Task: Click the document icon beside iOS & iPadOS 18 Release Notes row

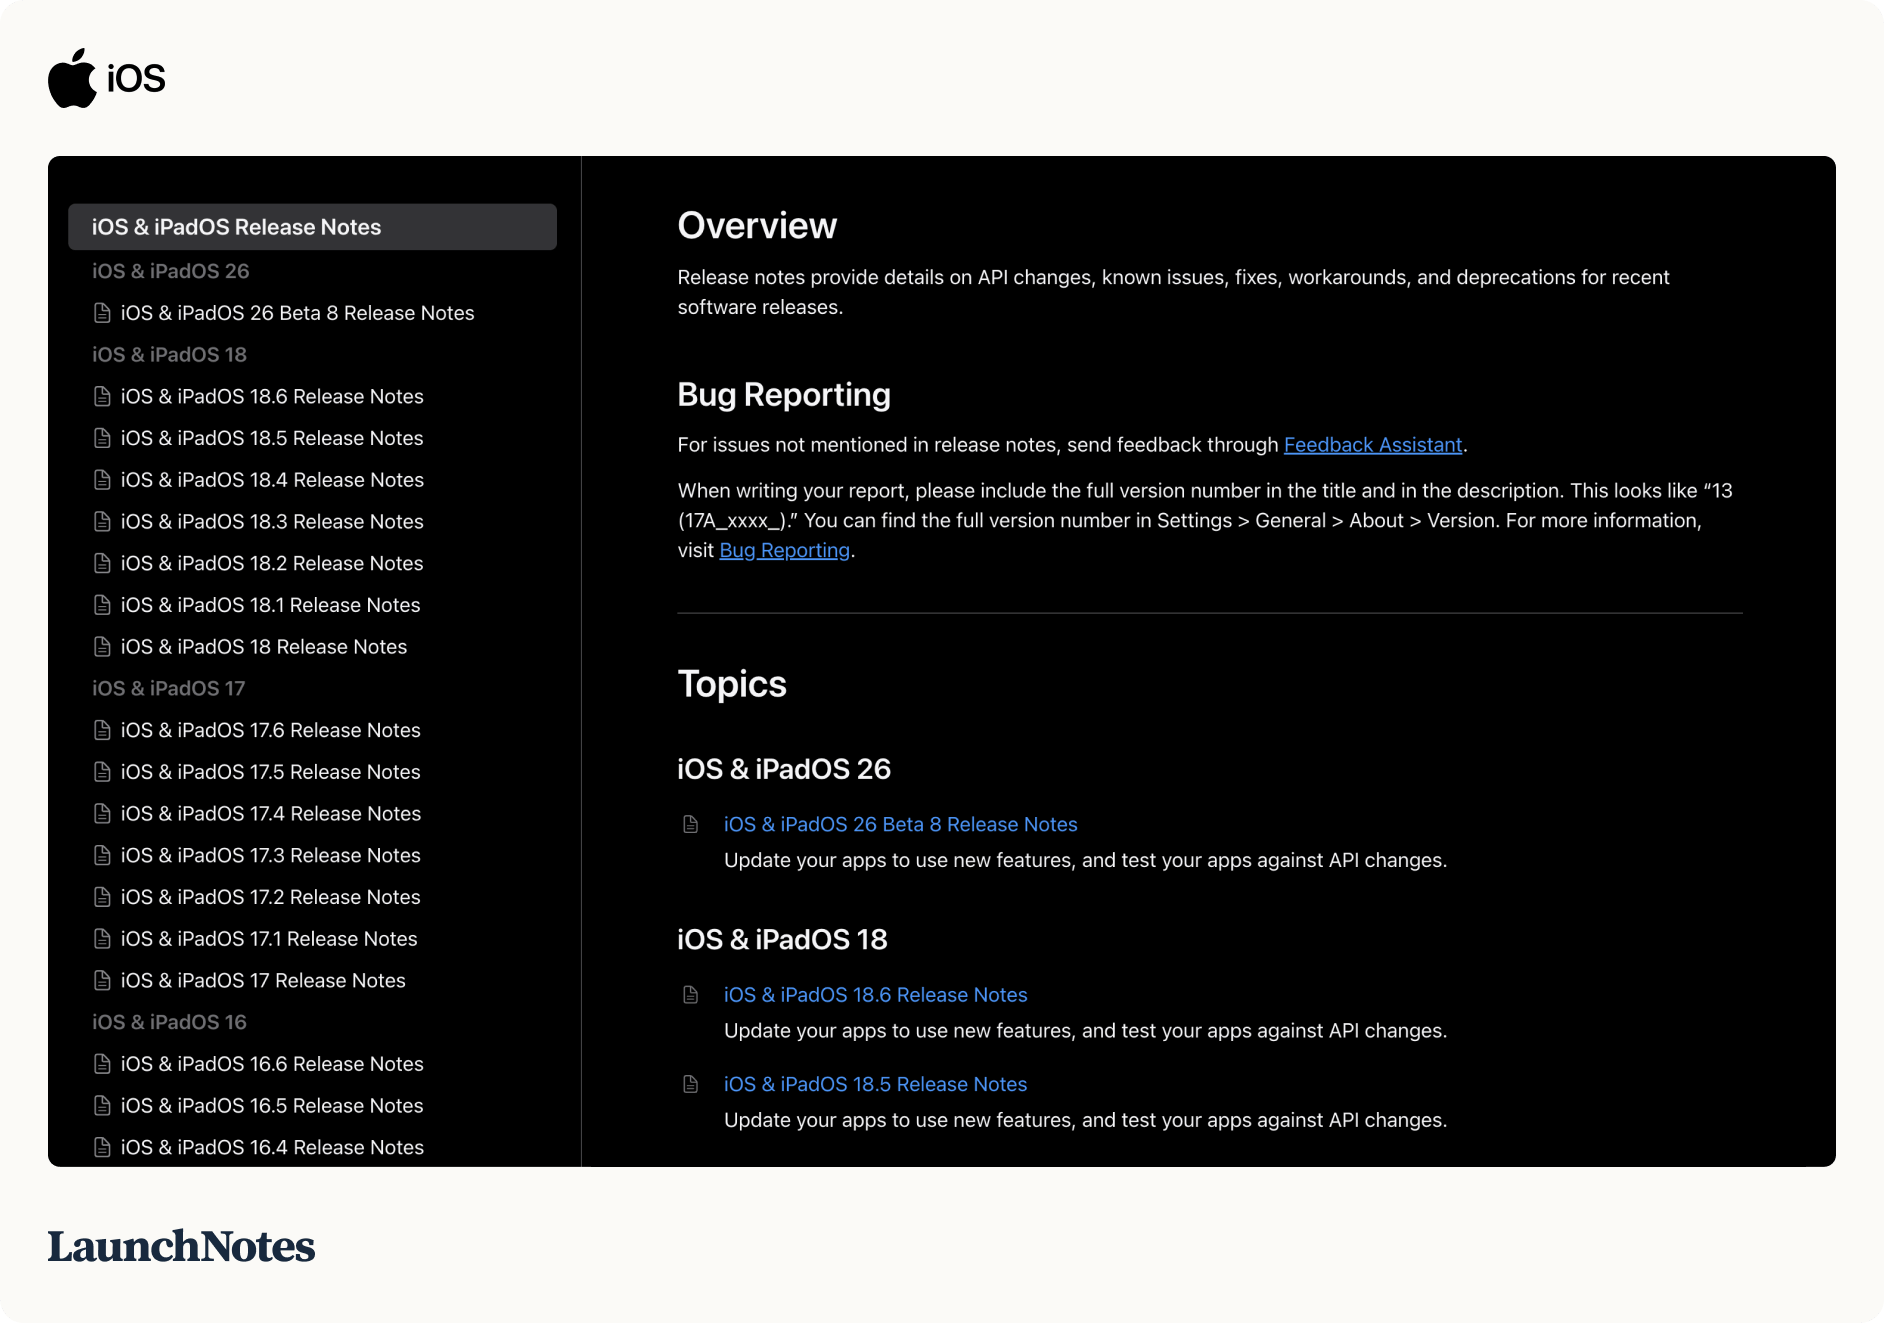Action: pyautogui.click(x=102, y=647)
